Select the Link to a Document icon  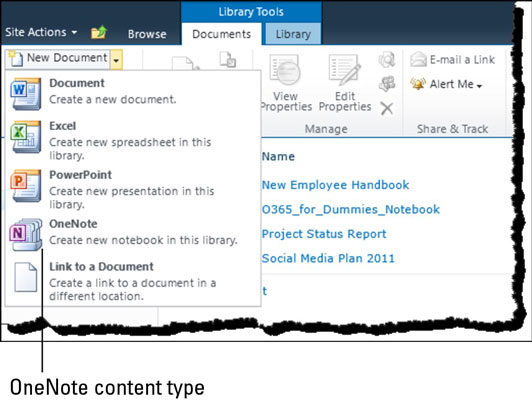click(25, 277)
